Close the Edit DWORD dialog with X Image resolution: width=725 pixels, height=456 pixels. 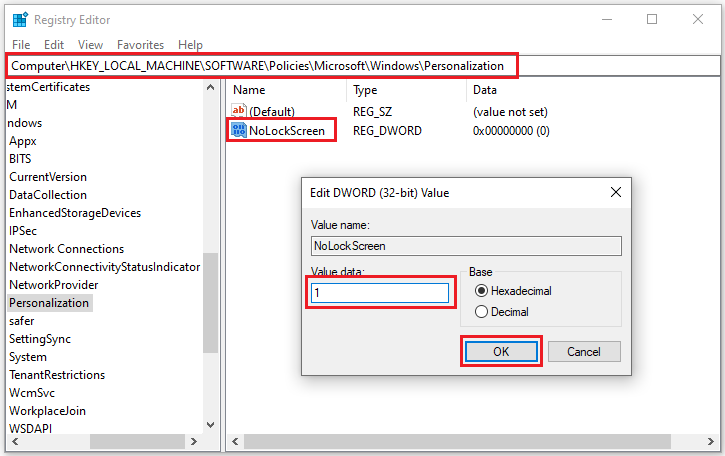click(615, 192)
